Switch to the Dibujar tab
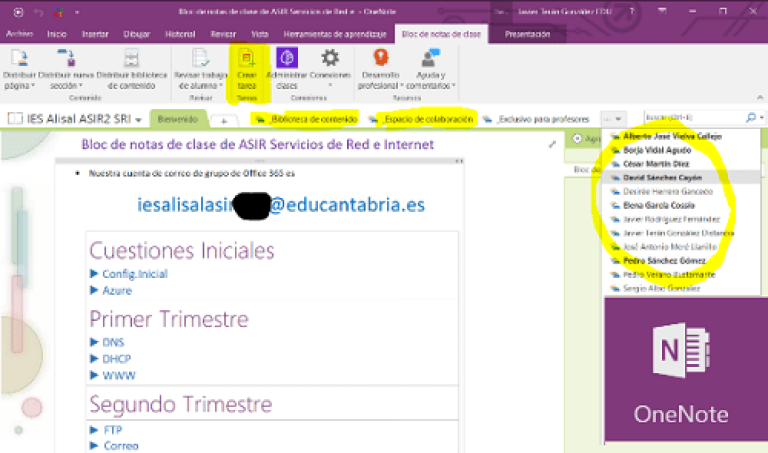The height and width of the screenshot is (453, 768). click(137, 34)
